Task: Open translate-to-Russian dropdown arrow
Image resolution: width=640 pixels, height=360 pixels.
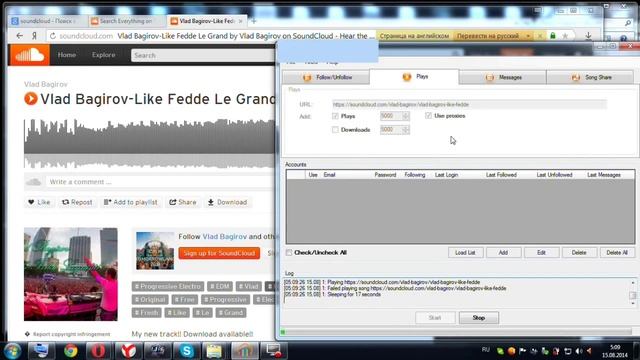Action: pos(528,36)
